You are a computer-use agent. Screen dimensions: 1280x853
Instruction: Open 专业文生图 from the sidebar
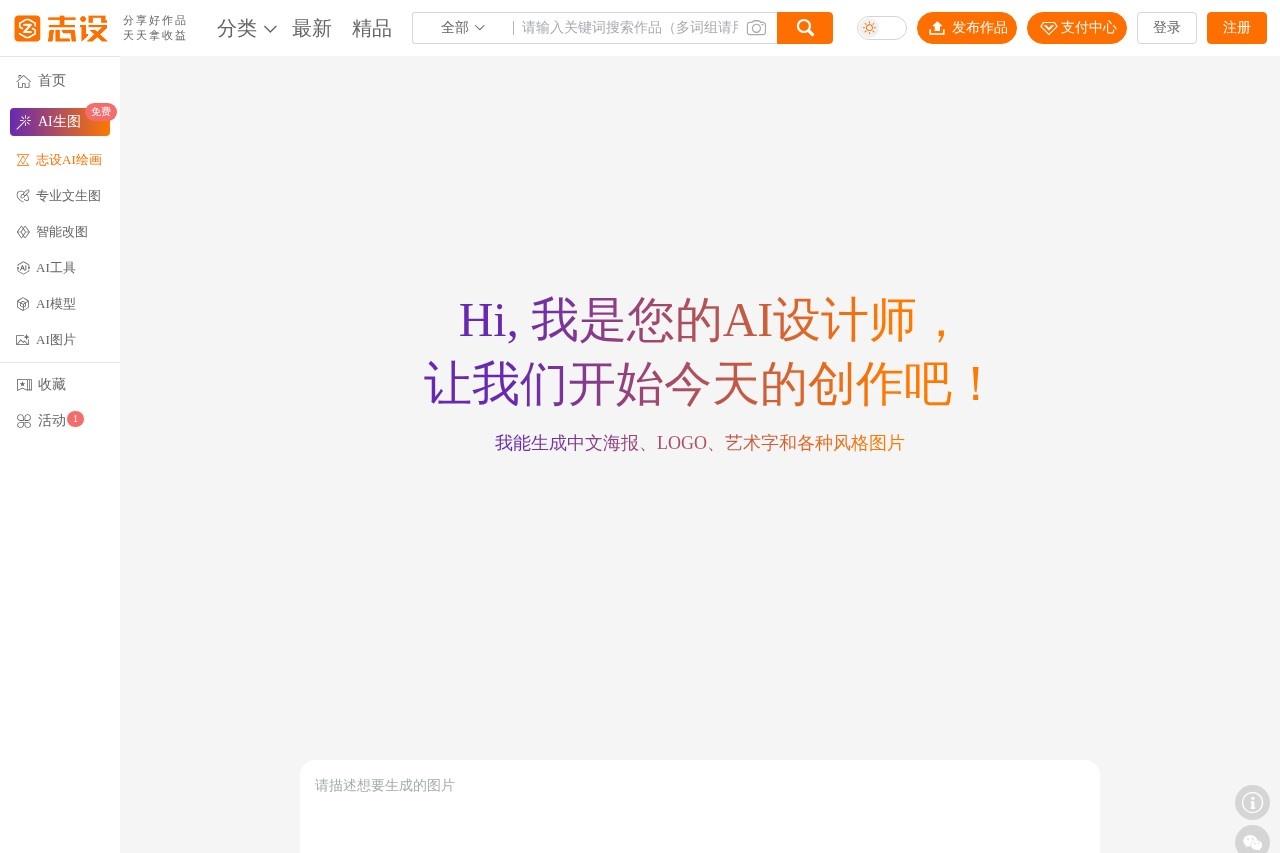(x=68, y=196)
